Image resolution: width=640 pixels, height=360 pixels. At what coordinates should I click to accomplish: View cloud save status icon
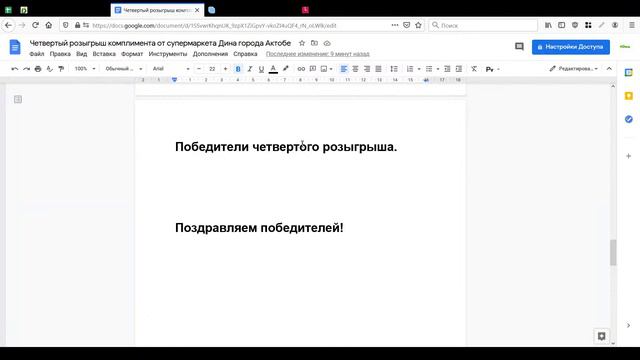tap(327, 43)
